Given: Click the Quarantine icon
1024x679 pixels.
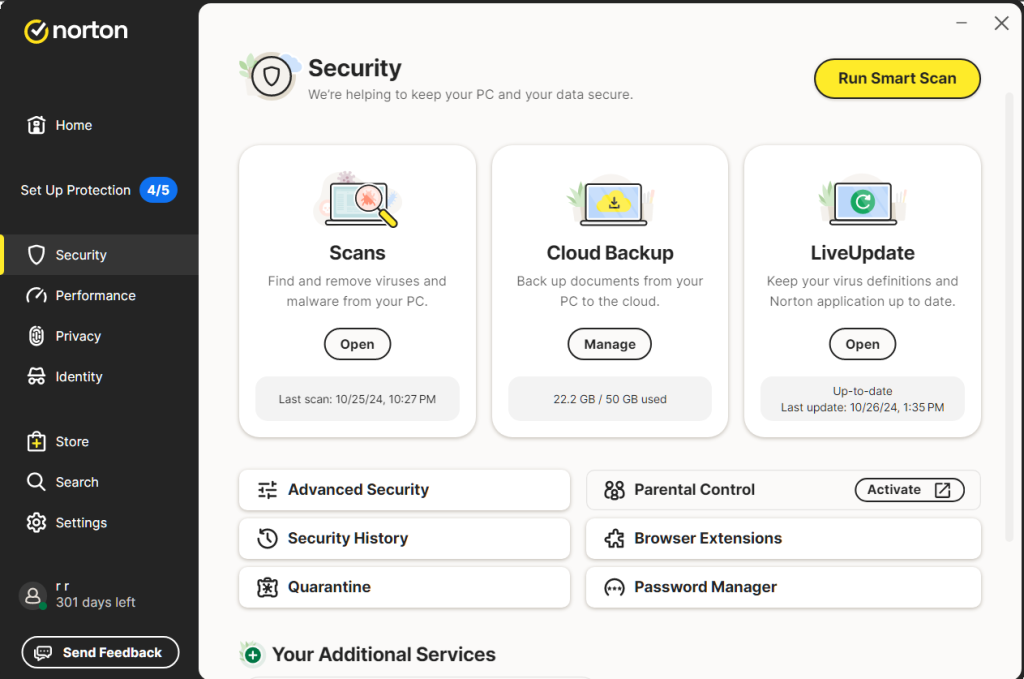Looking at the screenshot, I should pos(267,587).
